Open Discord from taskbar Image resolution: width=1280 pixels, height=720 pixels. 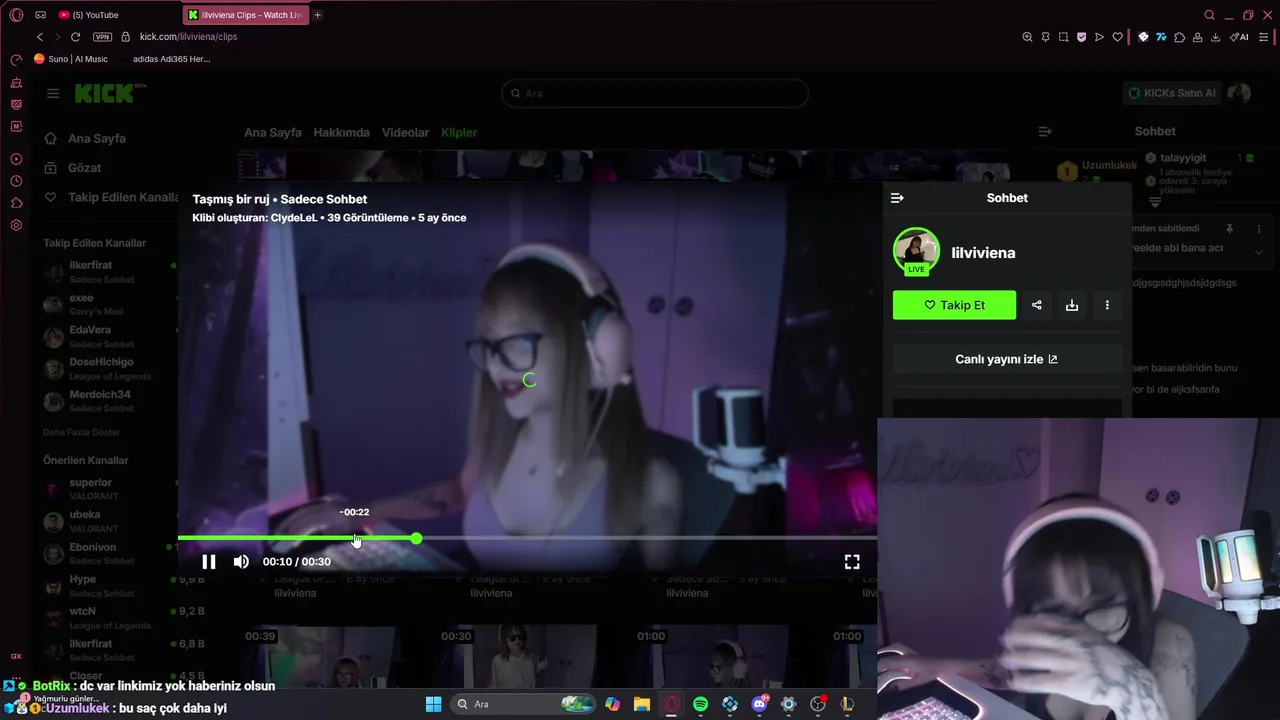[759, 704]
